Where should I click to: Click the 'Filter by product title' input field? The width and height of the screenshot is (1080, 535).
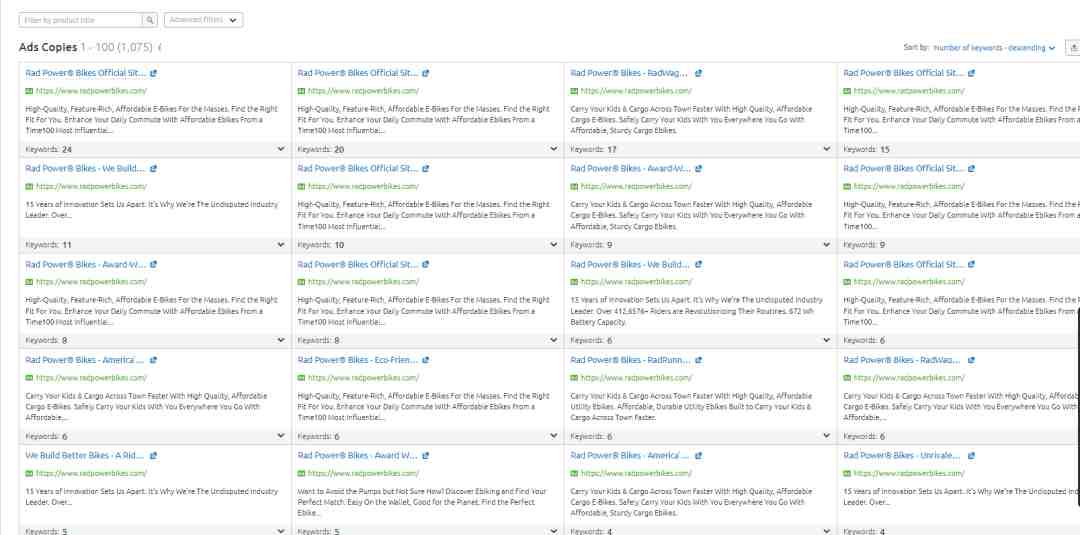(80, 21)
